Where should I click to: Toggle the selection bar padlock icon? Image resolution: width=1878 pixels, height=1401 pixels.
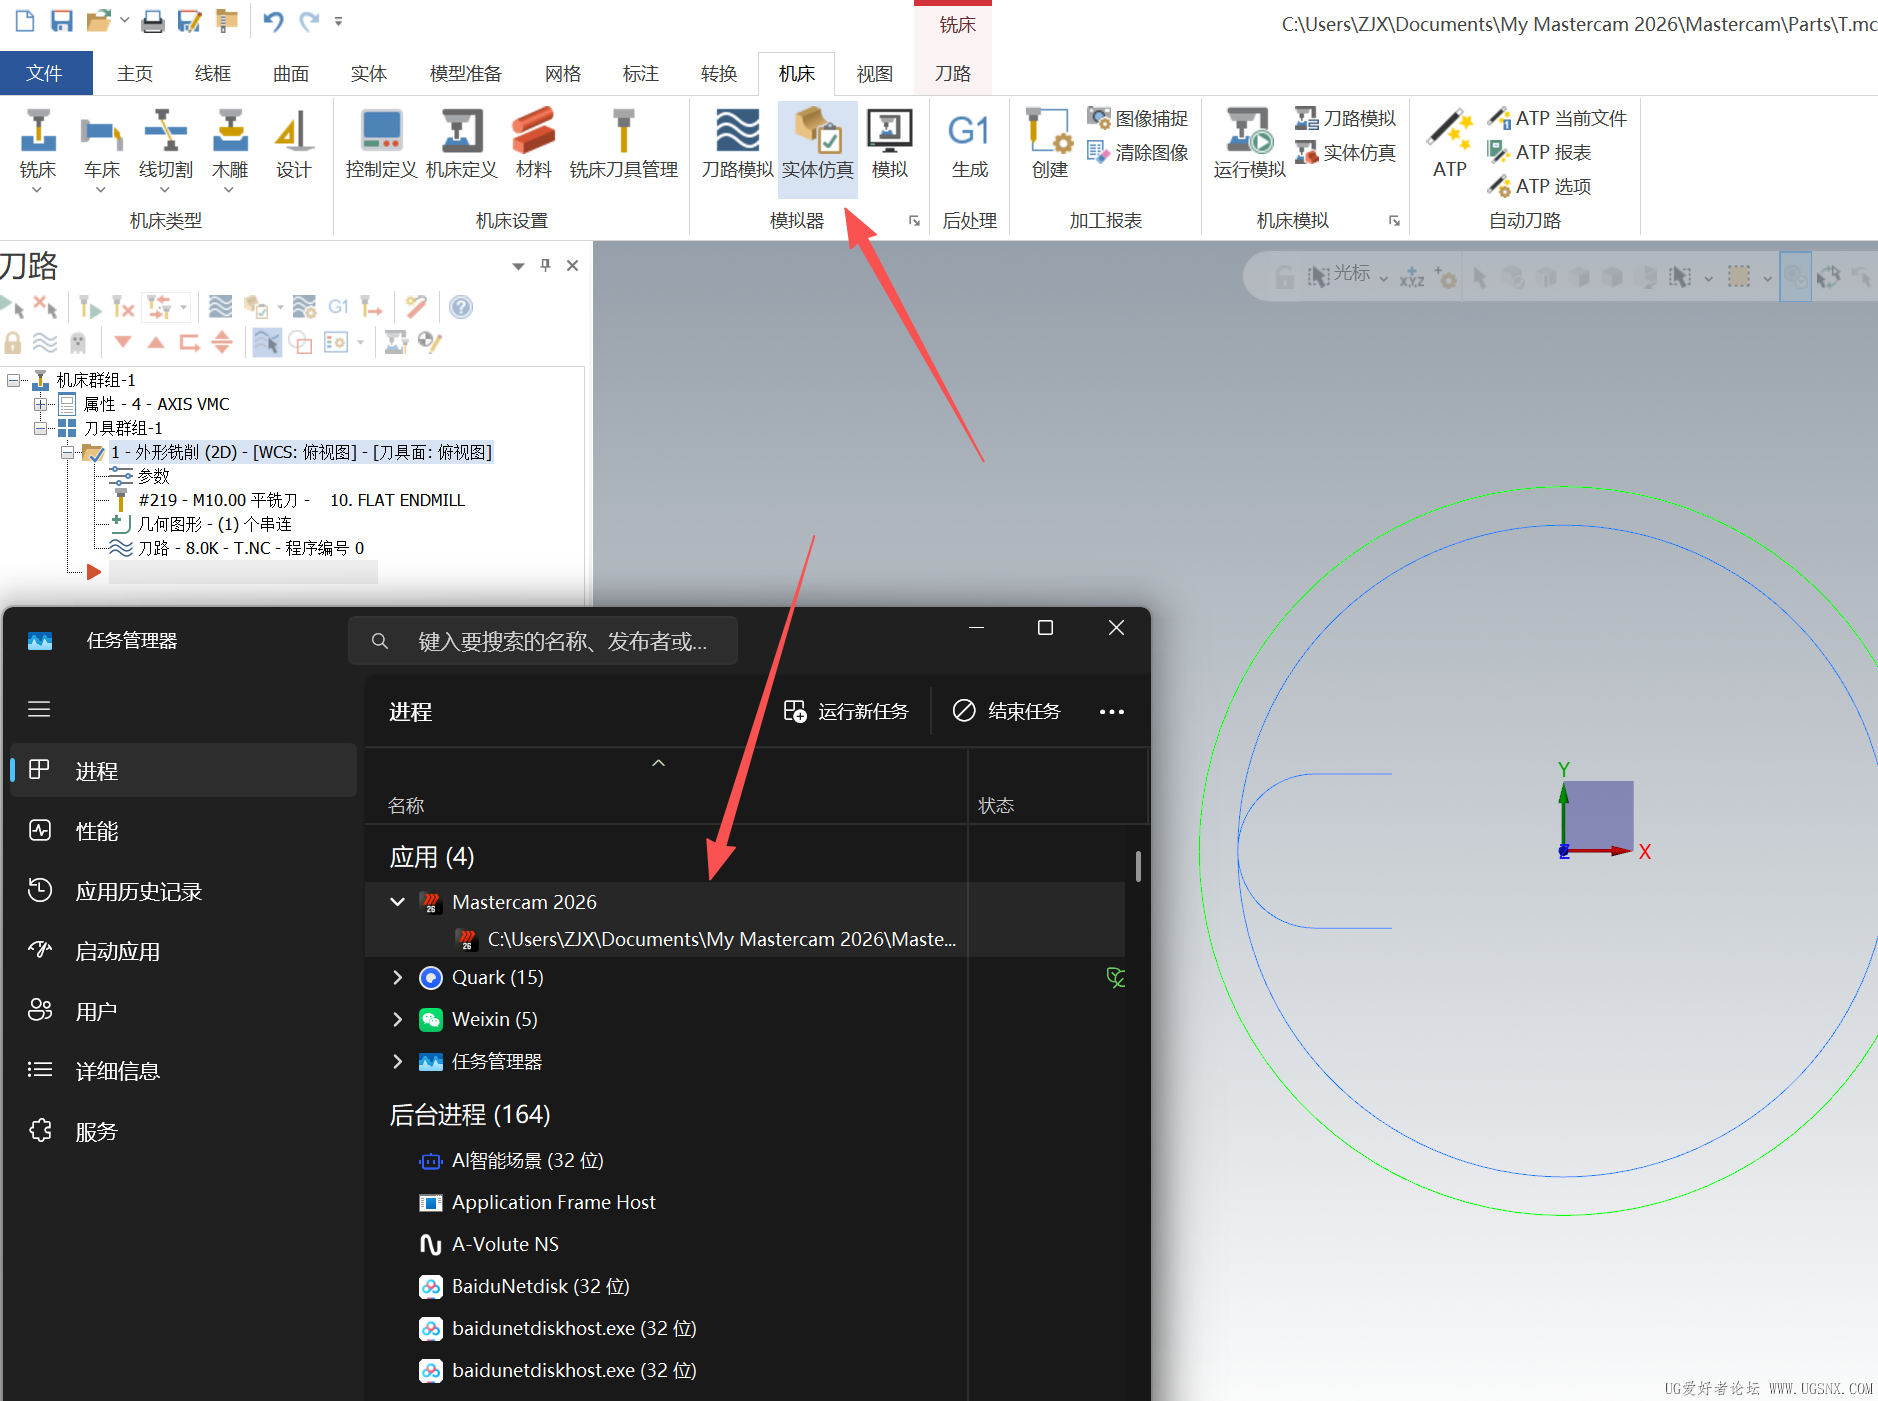pyautogui.click(x=1285, y=276)
